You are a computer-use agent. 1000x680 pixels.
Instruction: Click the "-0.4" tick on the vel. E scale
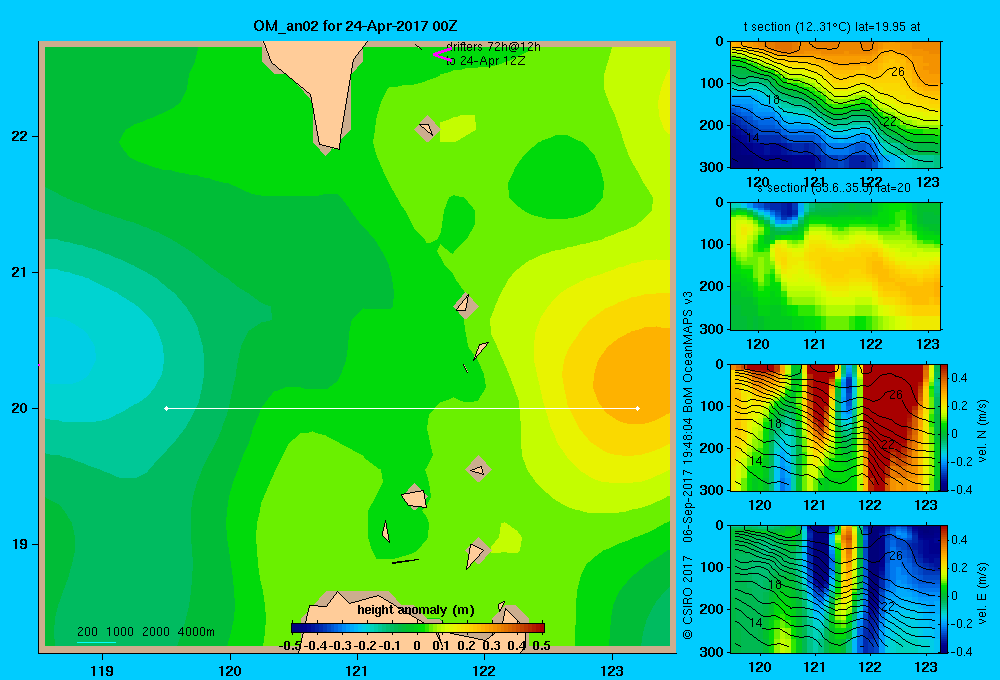959,651
